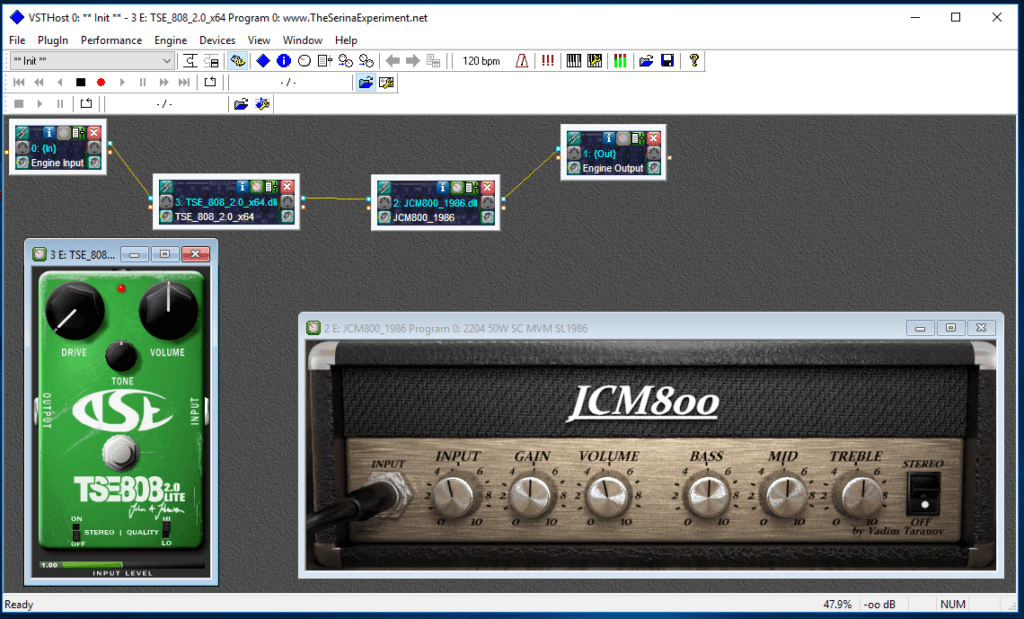
Task: Click the wrench folder icon in the bottom toolbar row
Action: 263,104
